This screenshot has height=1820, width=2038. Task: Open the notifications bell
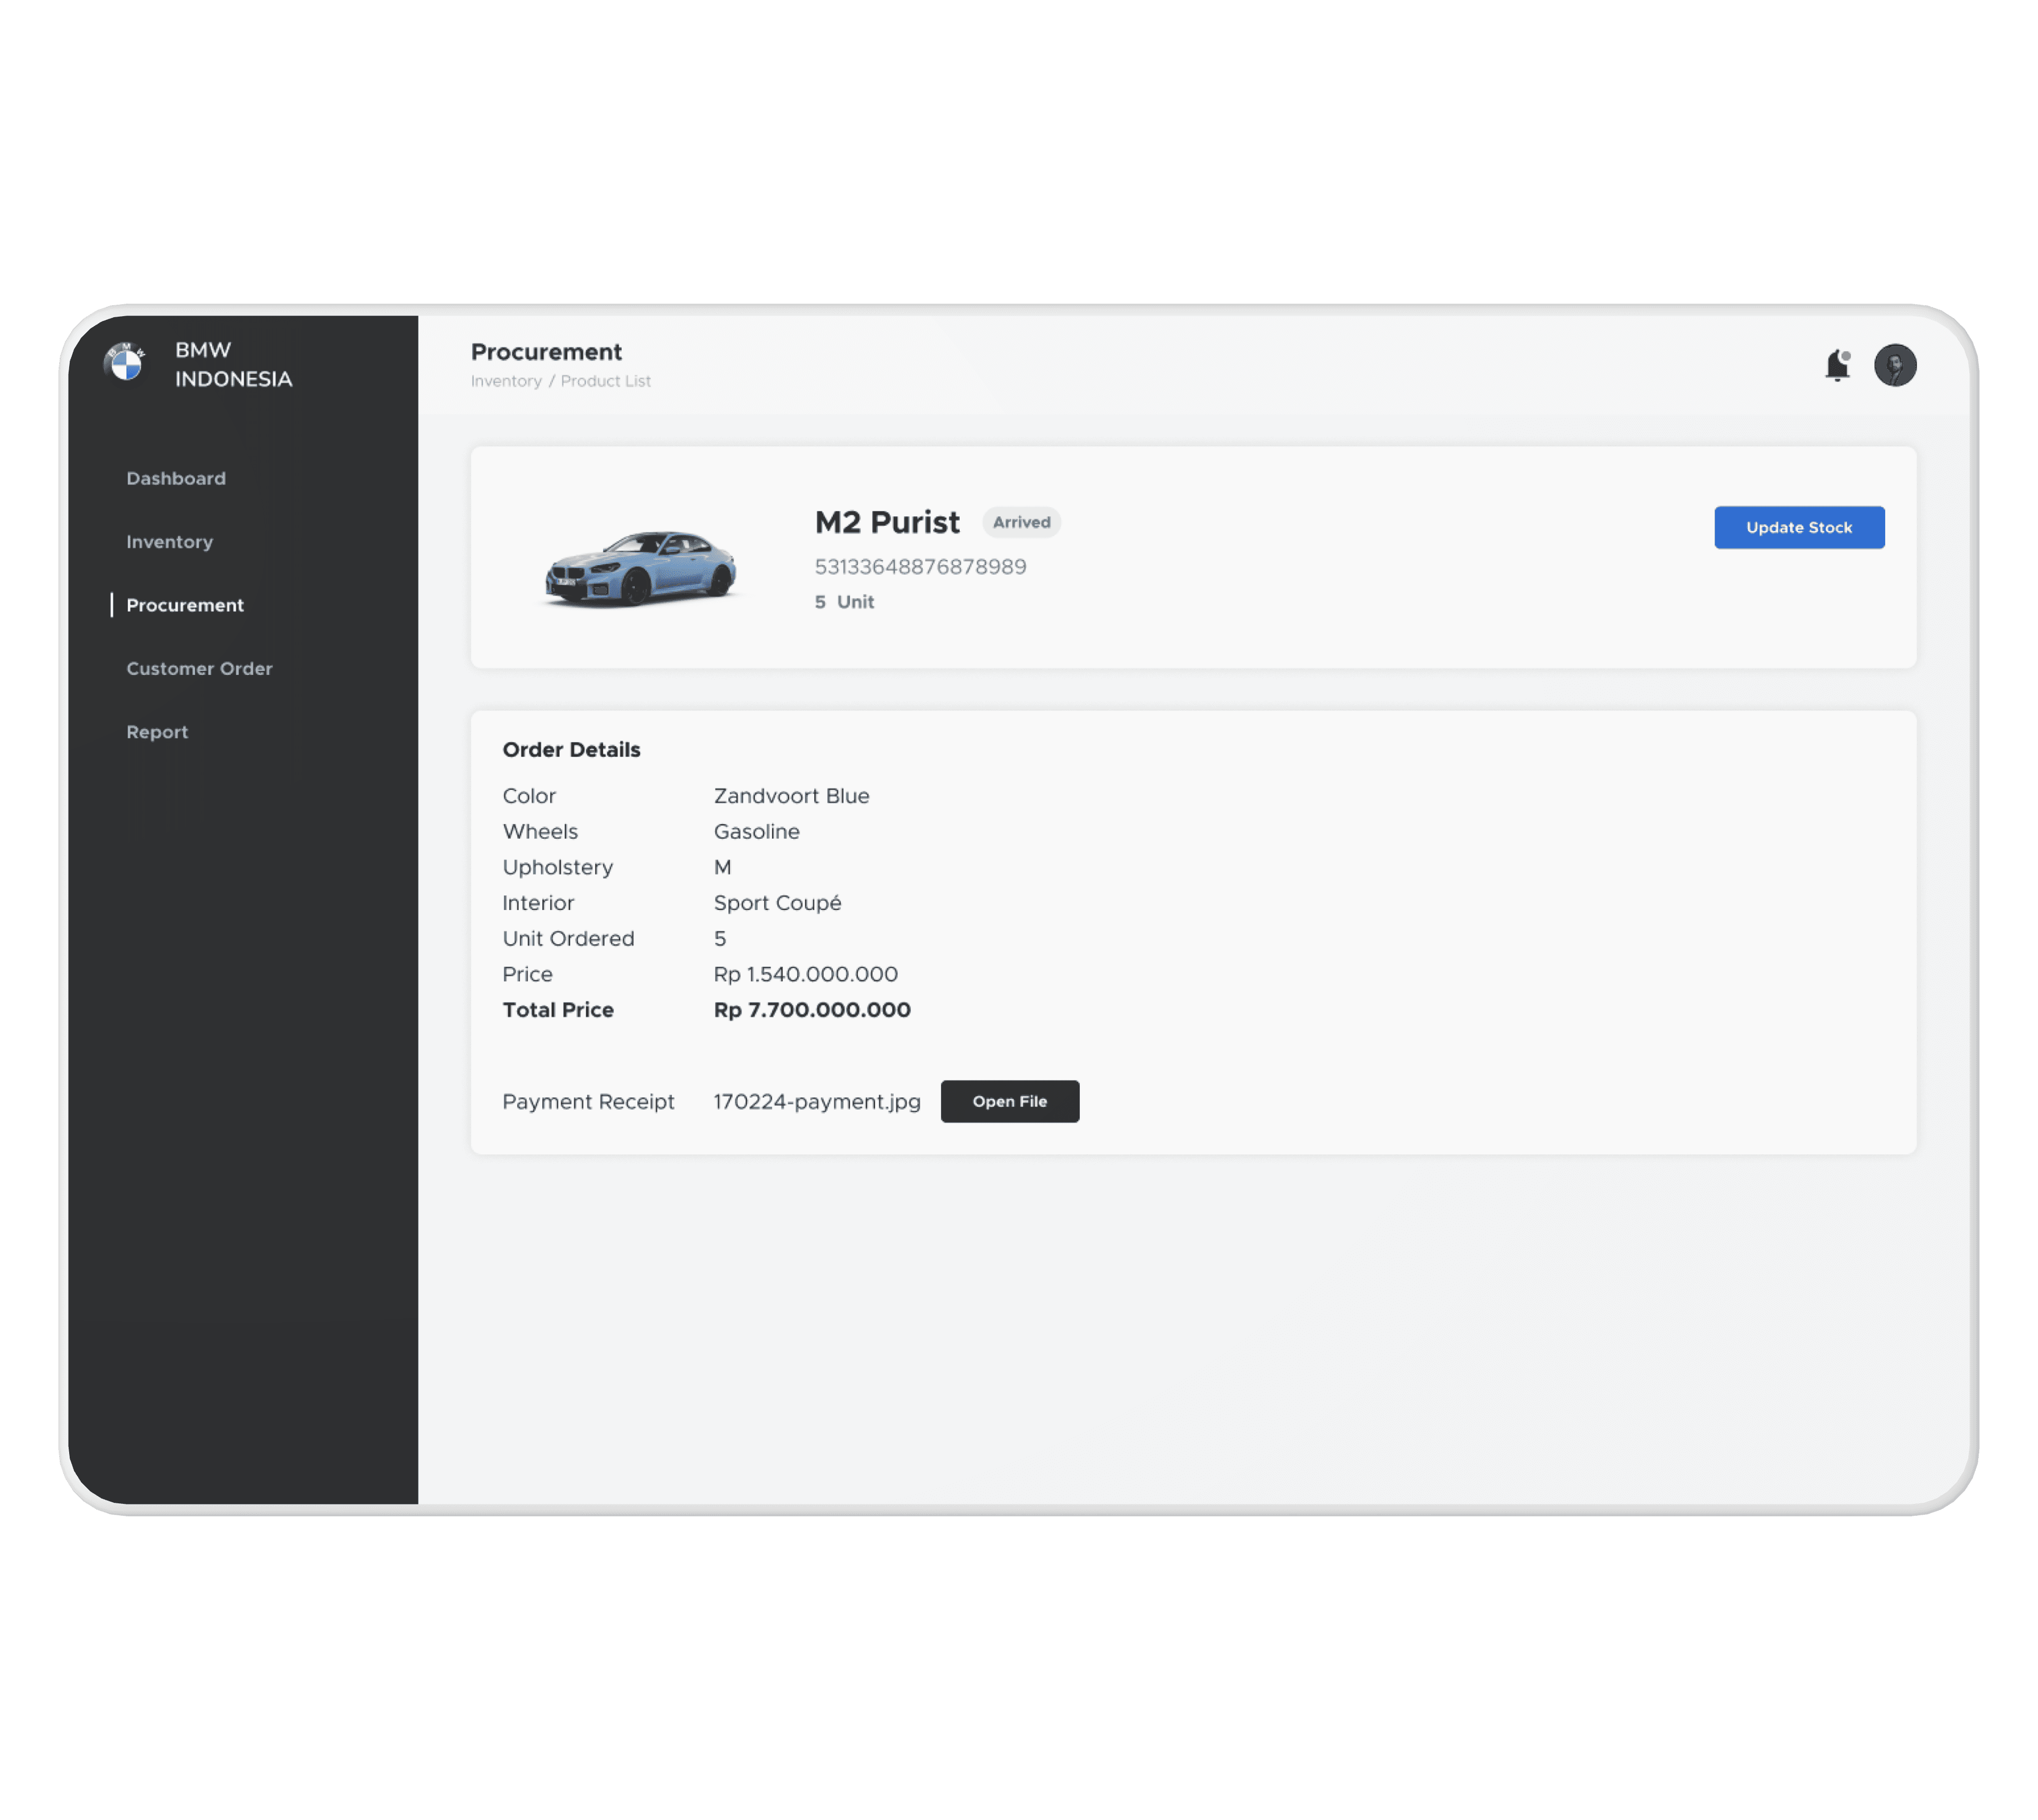(x=1838, y=365)
